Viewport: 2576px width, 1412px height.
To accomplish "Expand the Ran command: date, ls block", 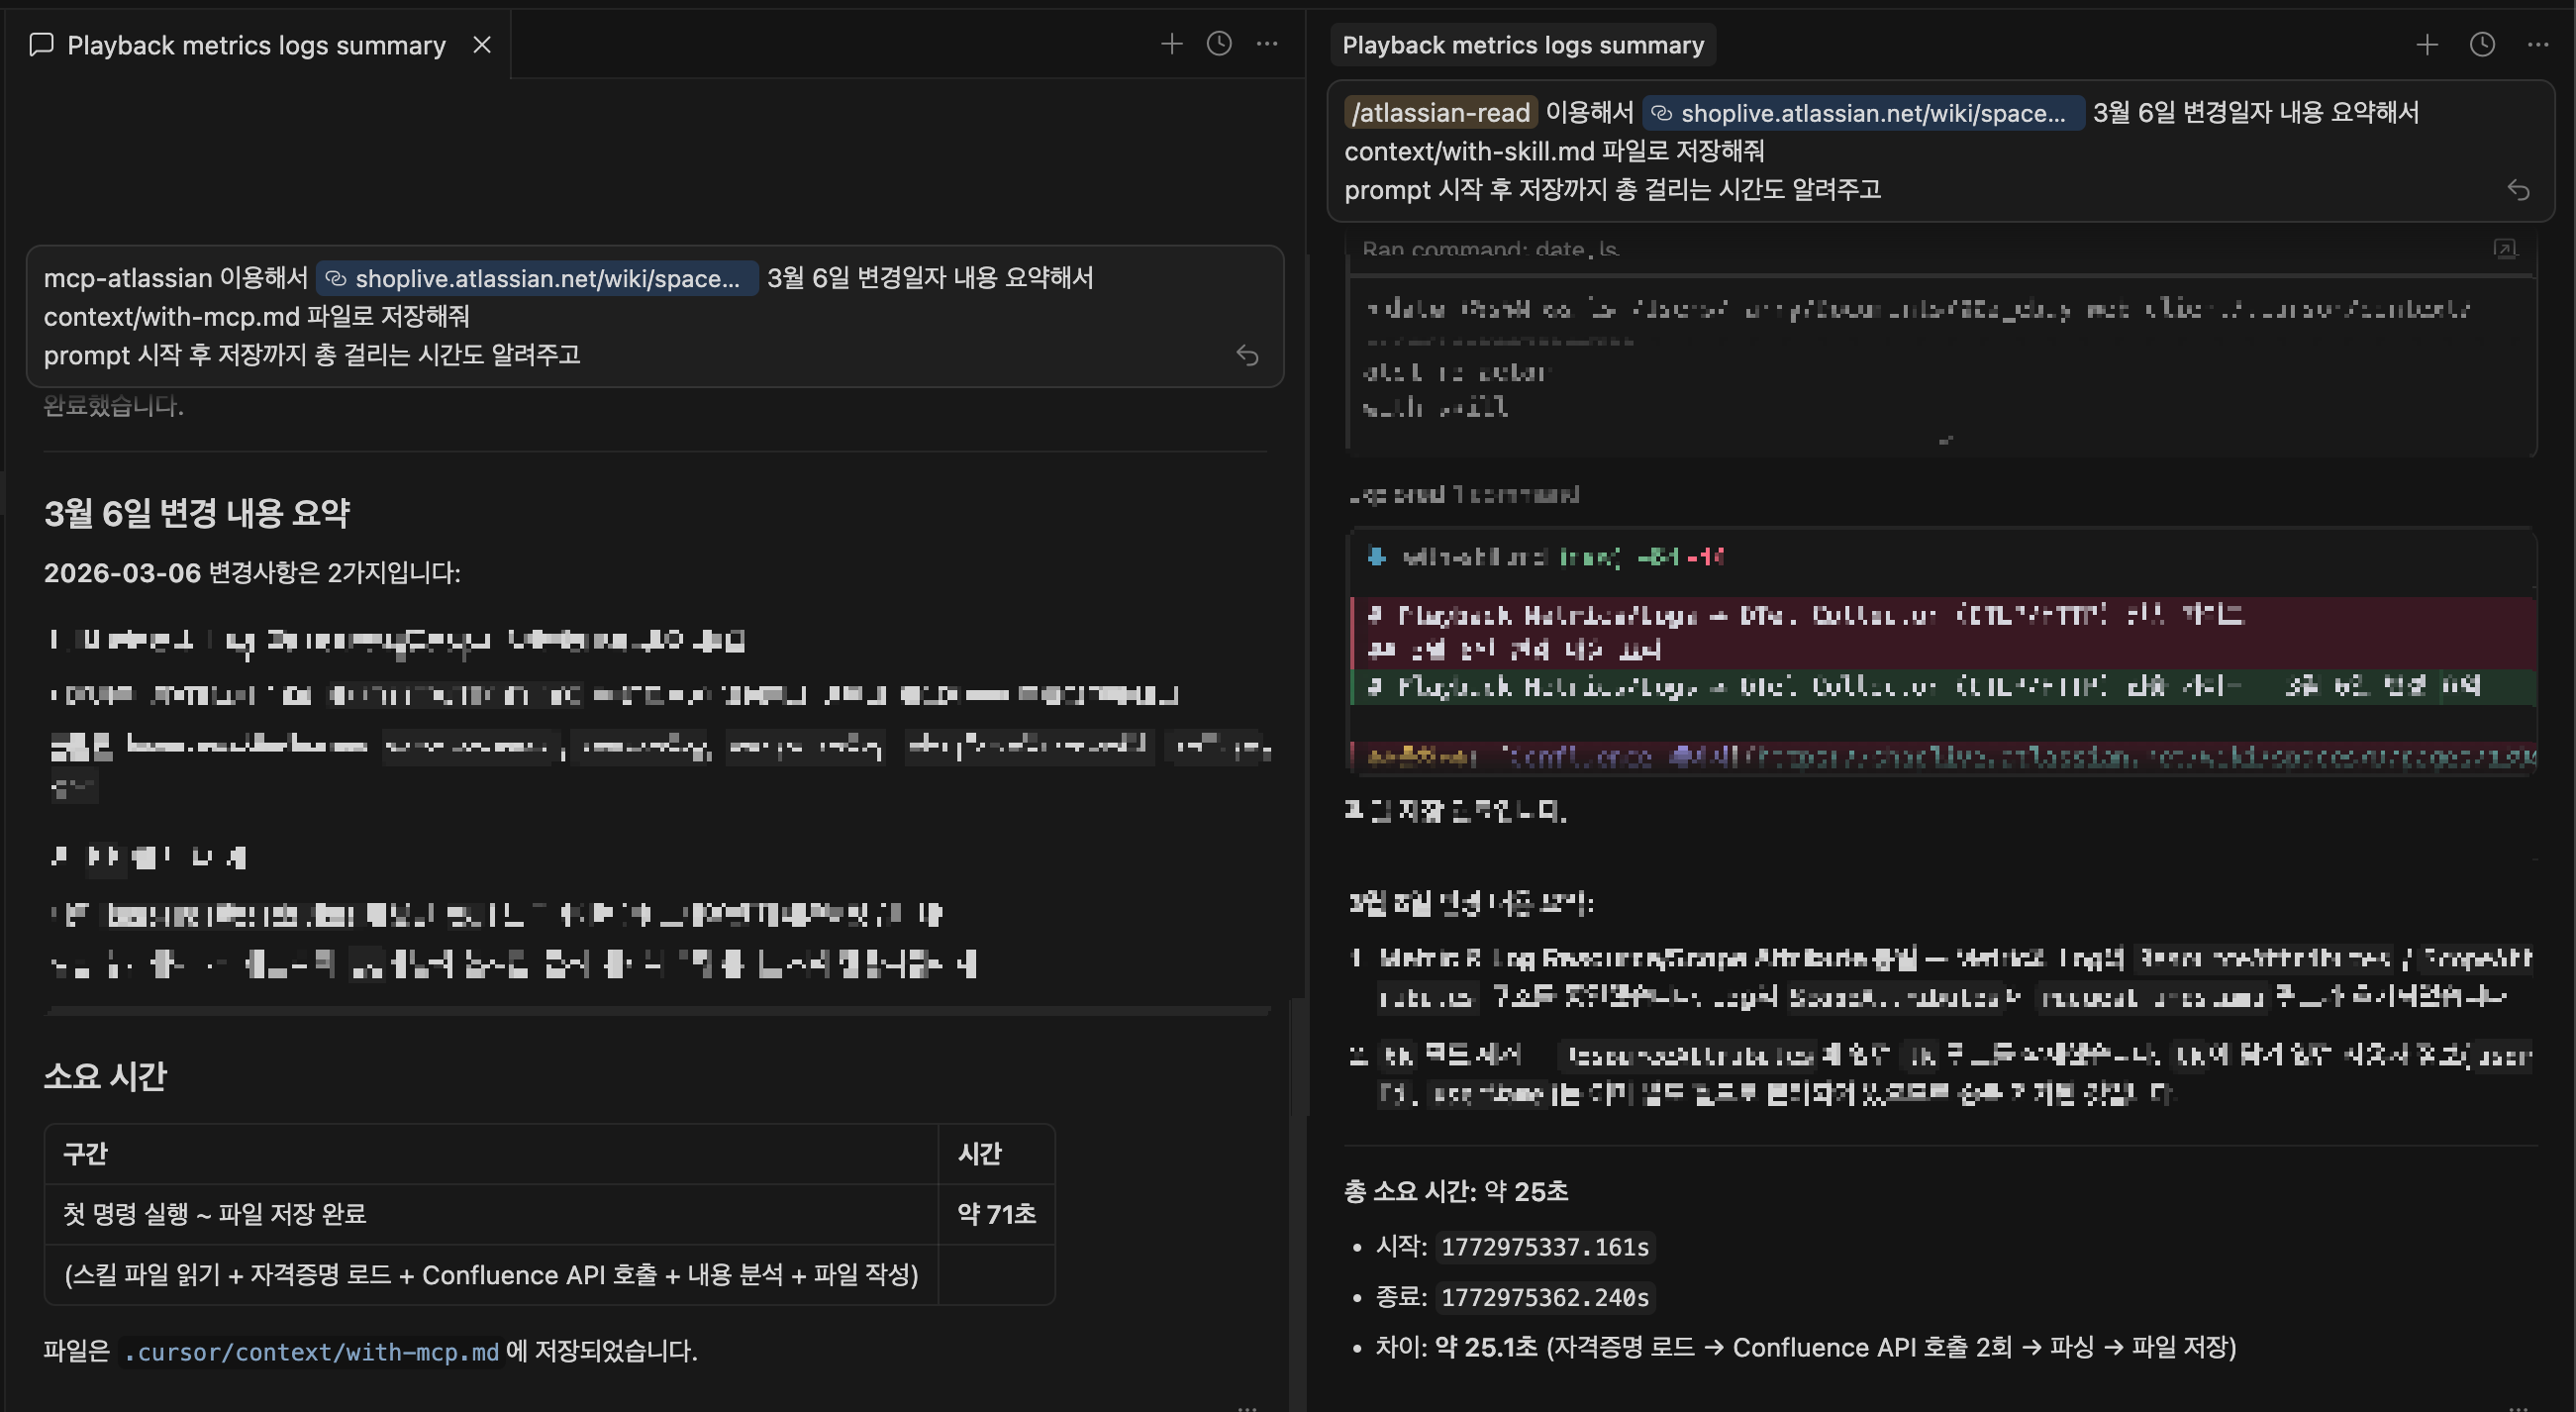I will coord(1489,249).
